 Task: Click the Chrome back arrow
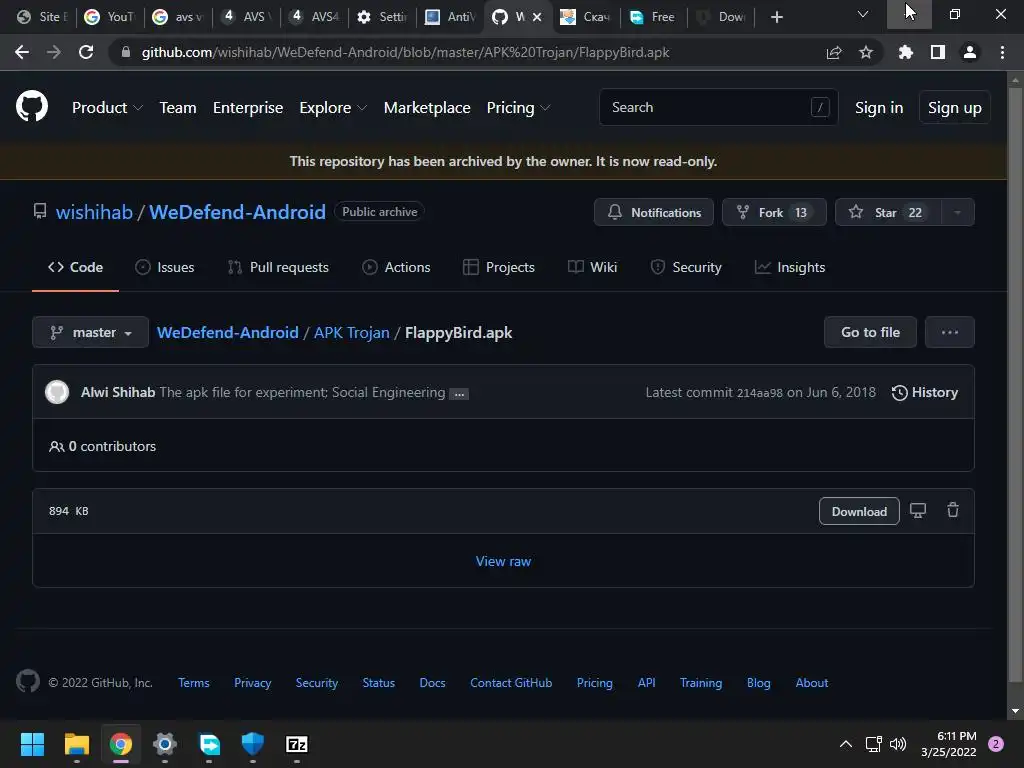[22, 52]
